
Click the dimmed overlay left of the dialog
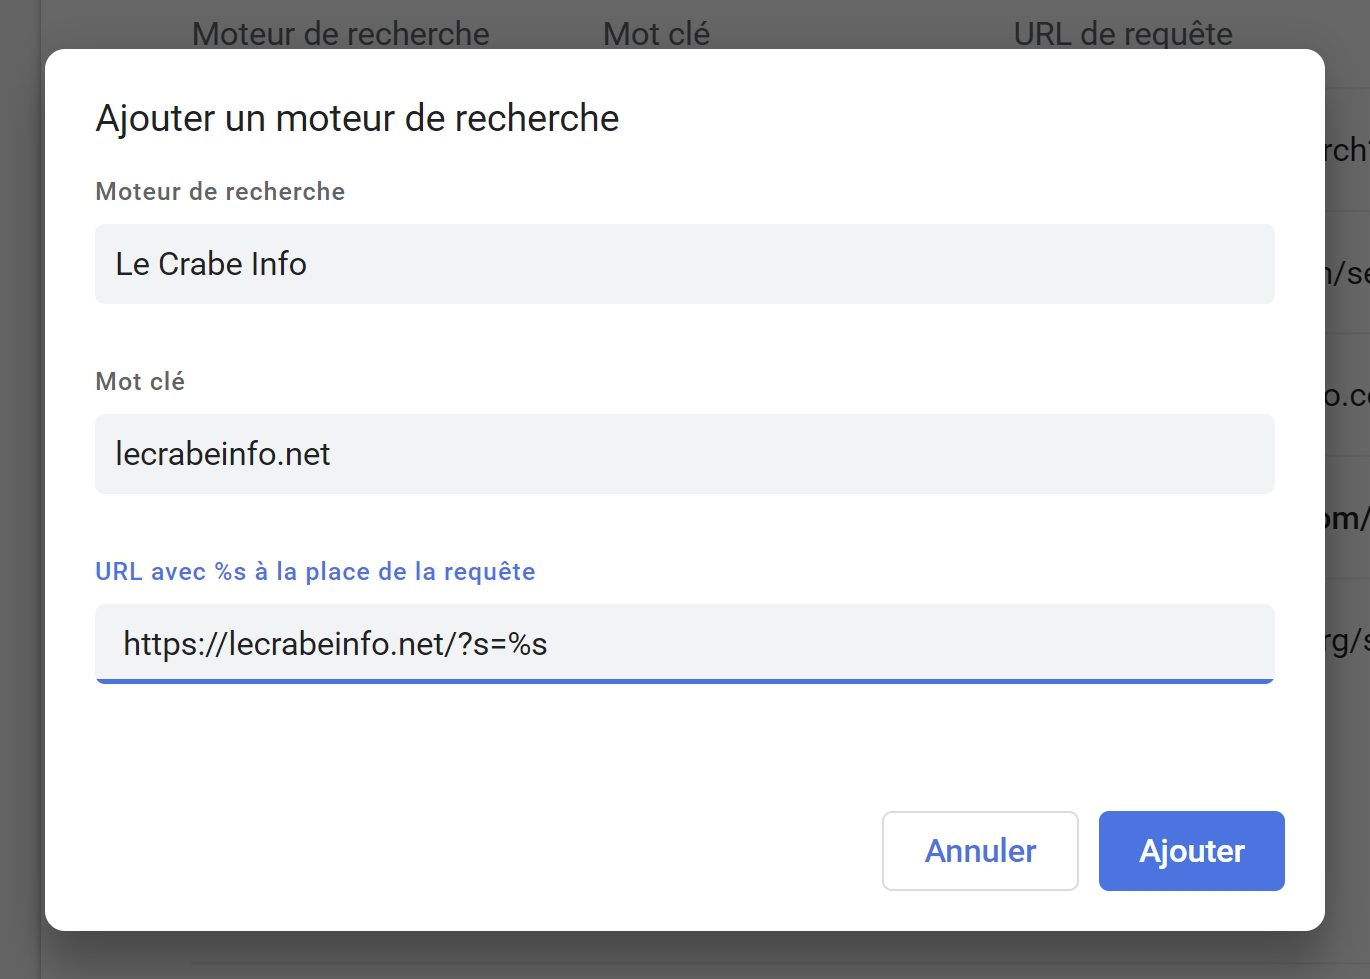click(21, 490)
